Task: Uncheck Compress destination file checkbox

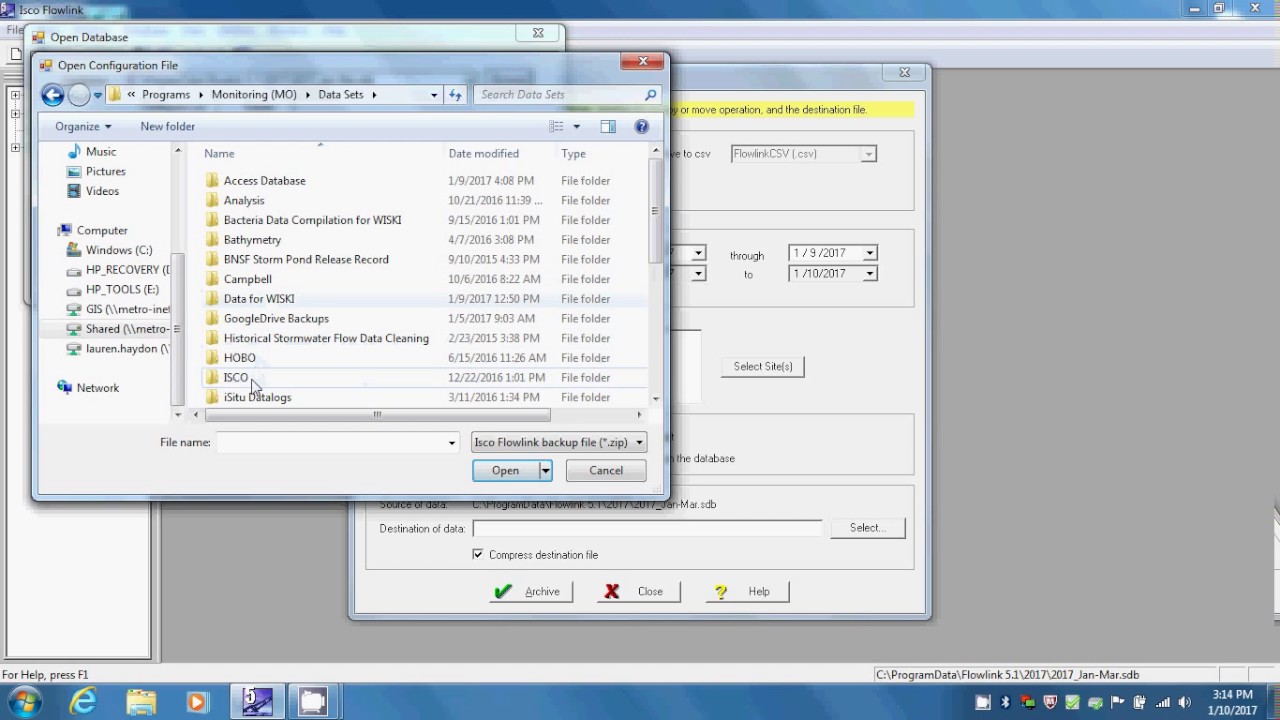Action: coord(478,555)
